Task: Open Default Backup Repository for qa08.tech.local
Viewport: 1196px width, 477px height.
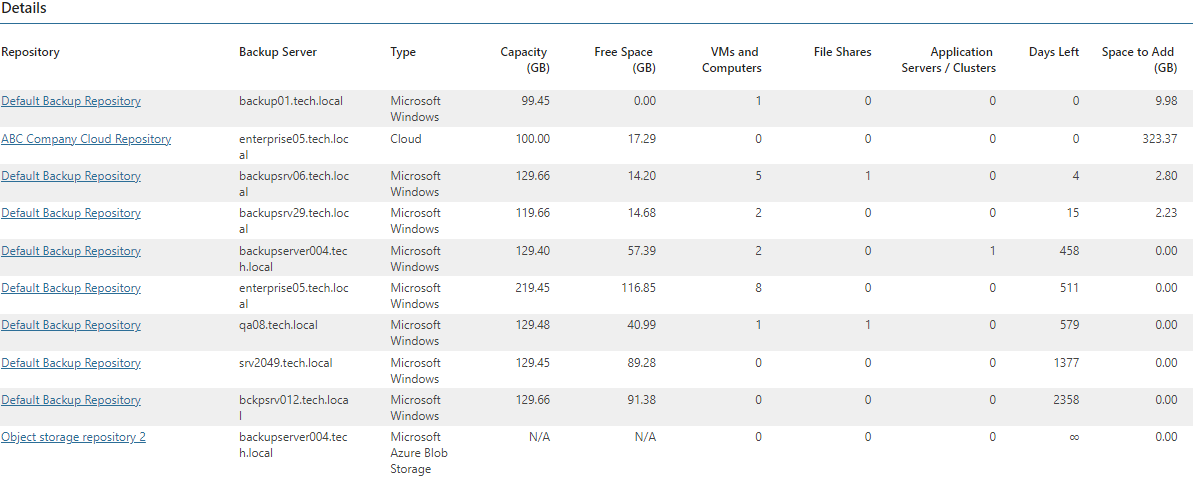Action: pos(71,325)
